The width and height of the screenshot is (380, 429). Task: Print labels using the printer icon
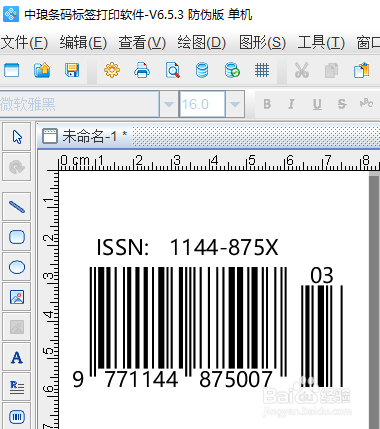click(x=142, y=70)
